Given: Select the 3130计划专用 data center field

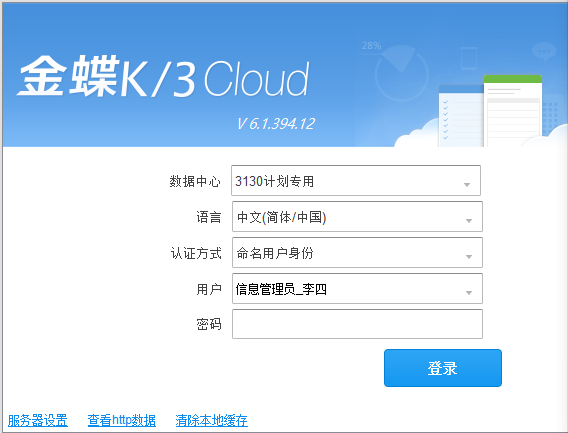Looking at the screenshot, I should tap(356, 180).
